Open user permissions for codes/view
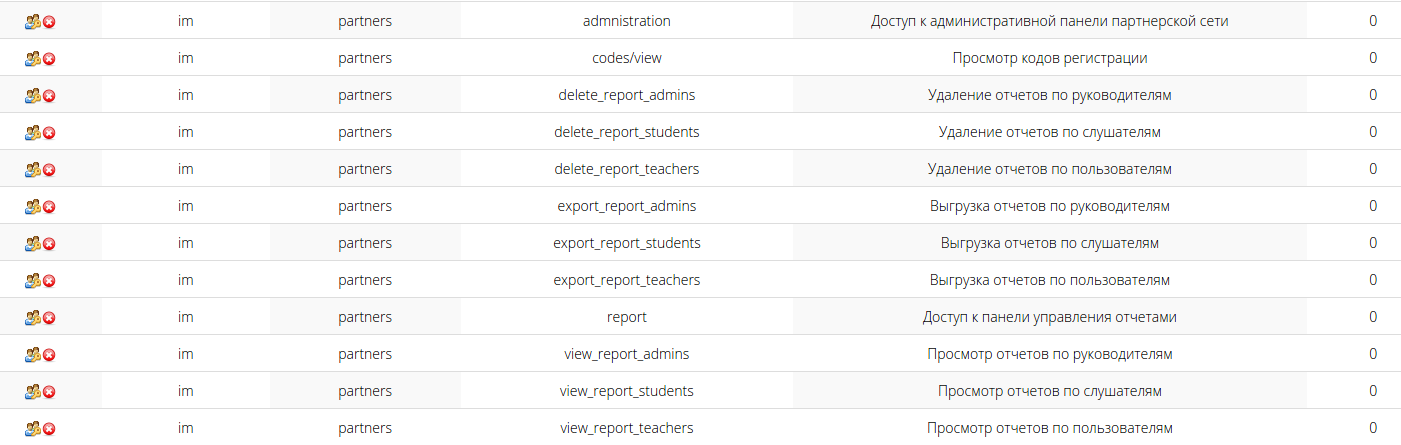1401x445 pixels. [32, 58]
